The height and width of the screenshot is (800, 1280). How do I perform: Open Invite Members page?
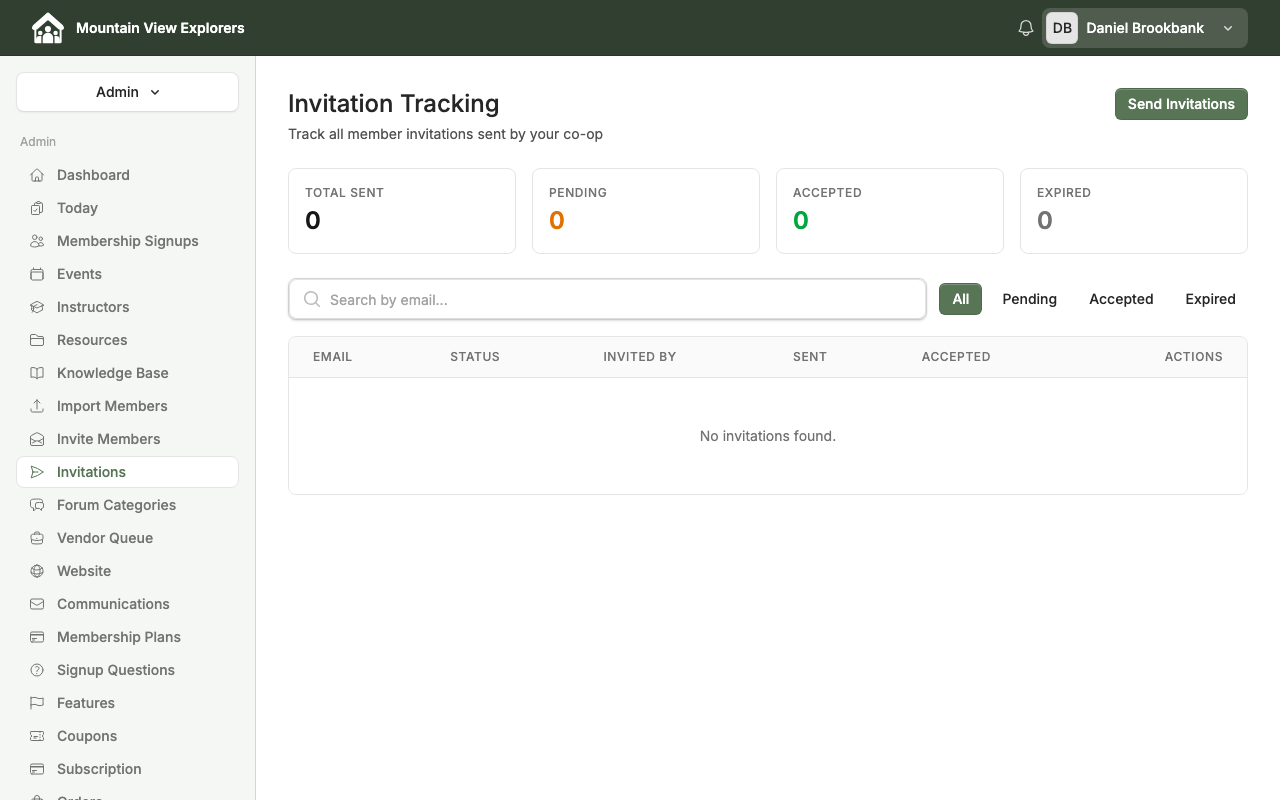pos(127,439)
